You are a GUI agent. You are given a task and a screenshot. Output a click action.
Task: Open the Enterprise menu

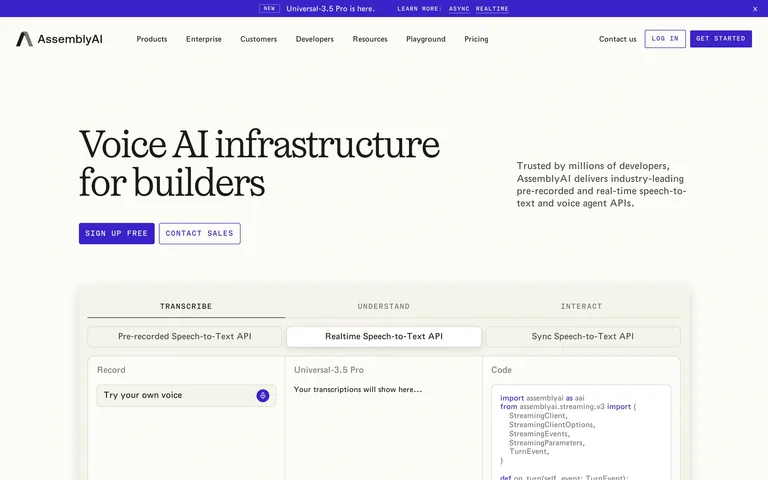204,39
